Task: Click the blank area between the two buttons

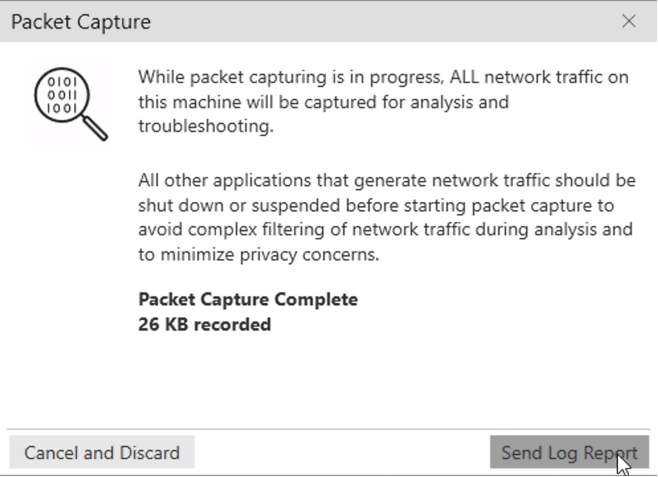Action: click(x=342, y=452)
